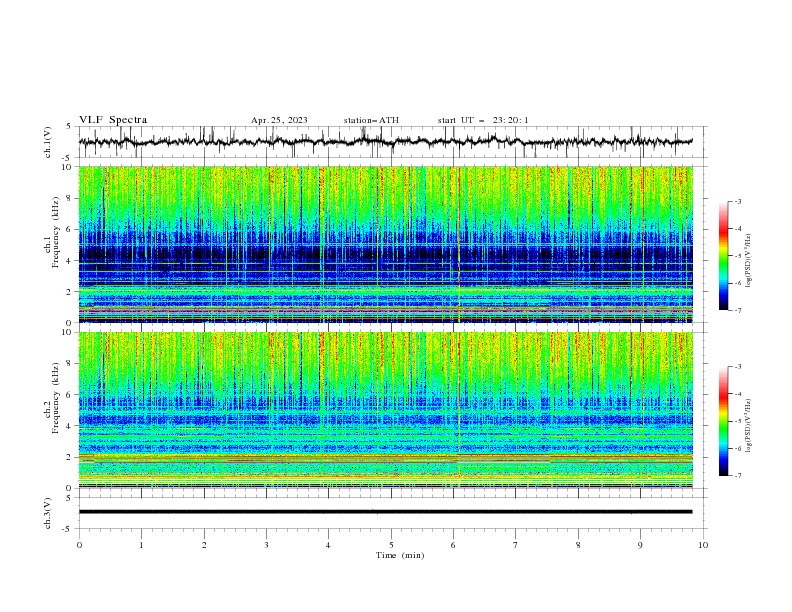The width and height of the screenshot is (792, 612).
Task: Click the 'station=ATH' label
Action: coord(371,120)
